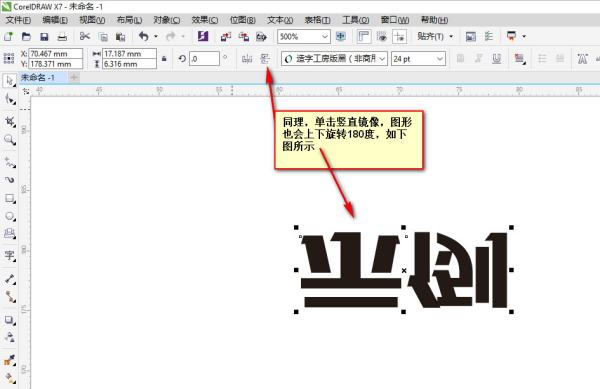This screenshot has width=600, height=389.
Task: Toggle show guidelines
Action: click(x=399, y=37)
